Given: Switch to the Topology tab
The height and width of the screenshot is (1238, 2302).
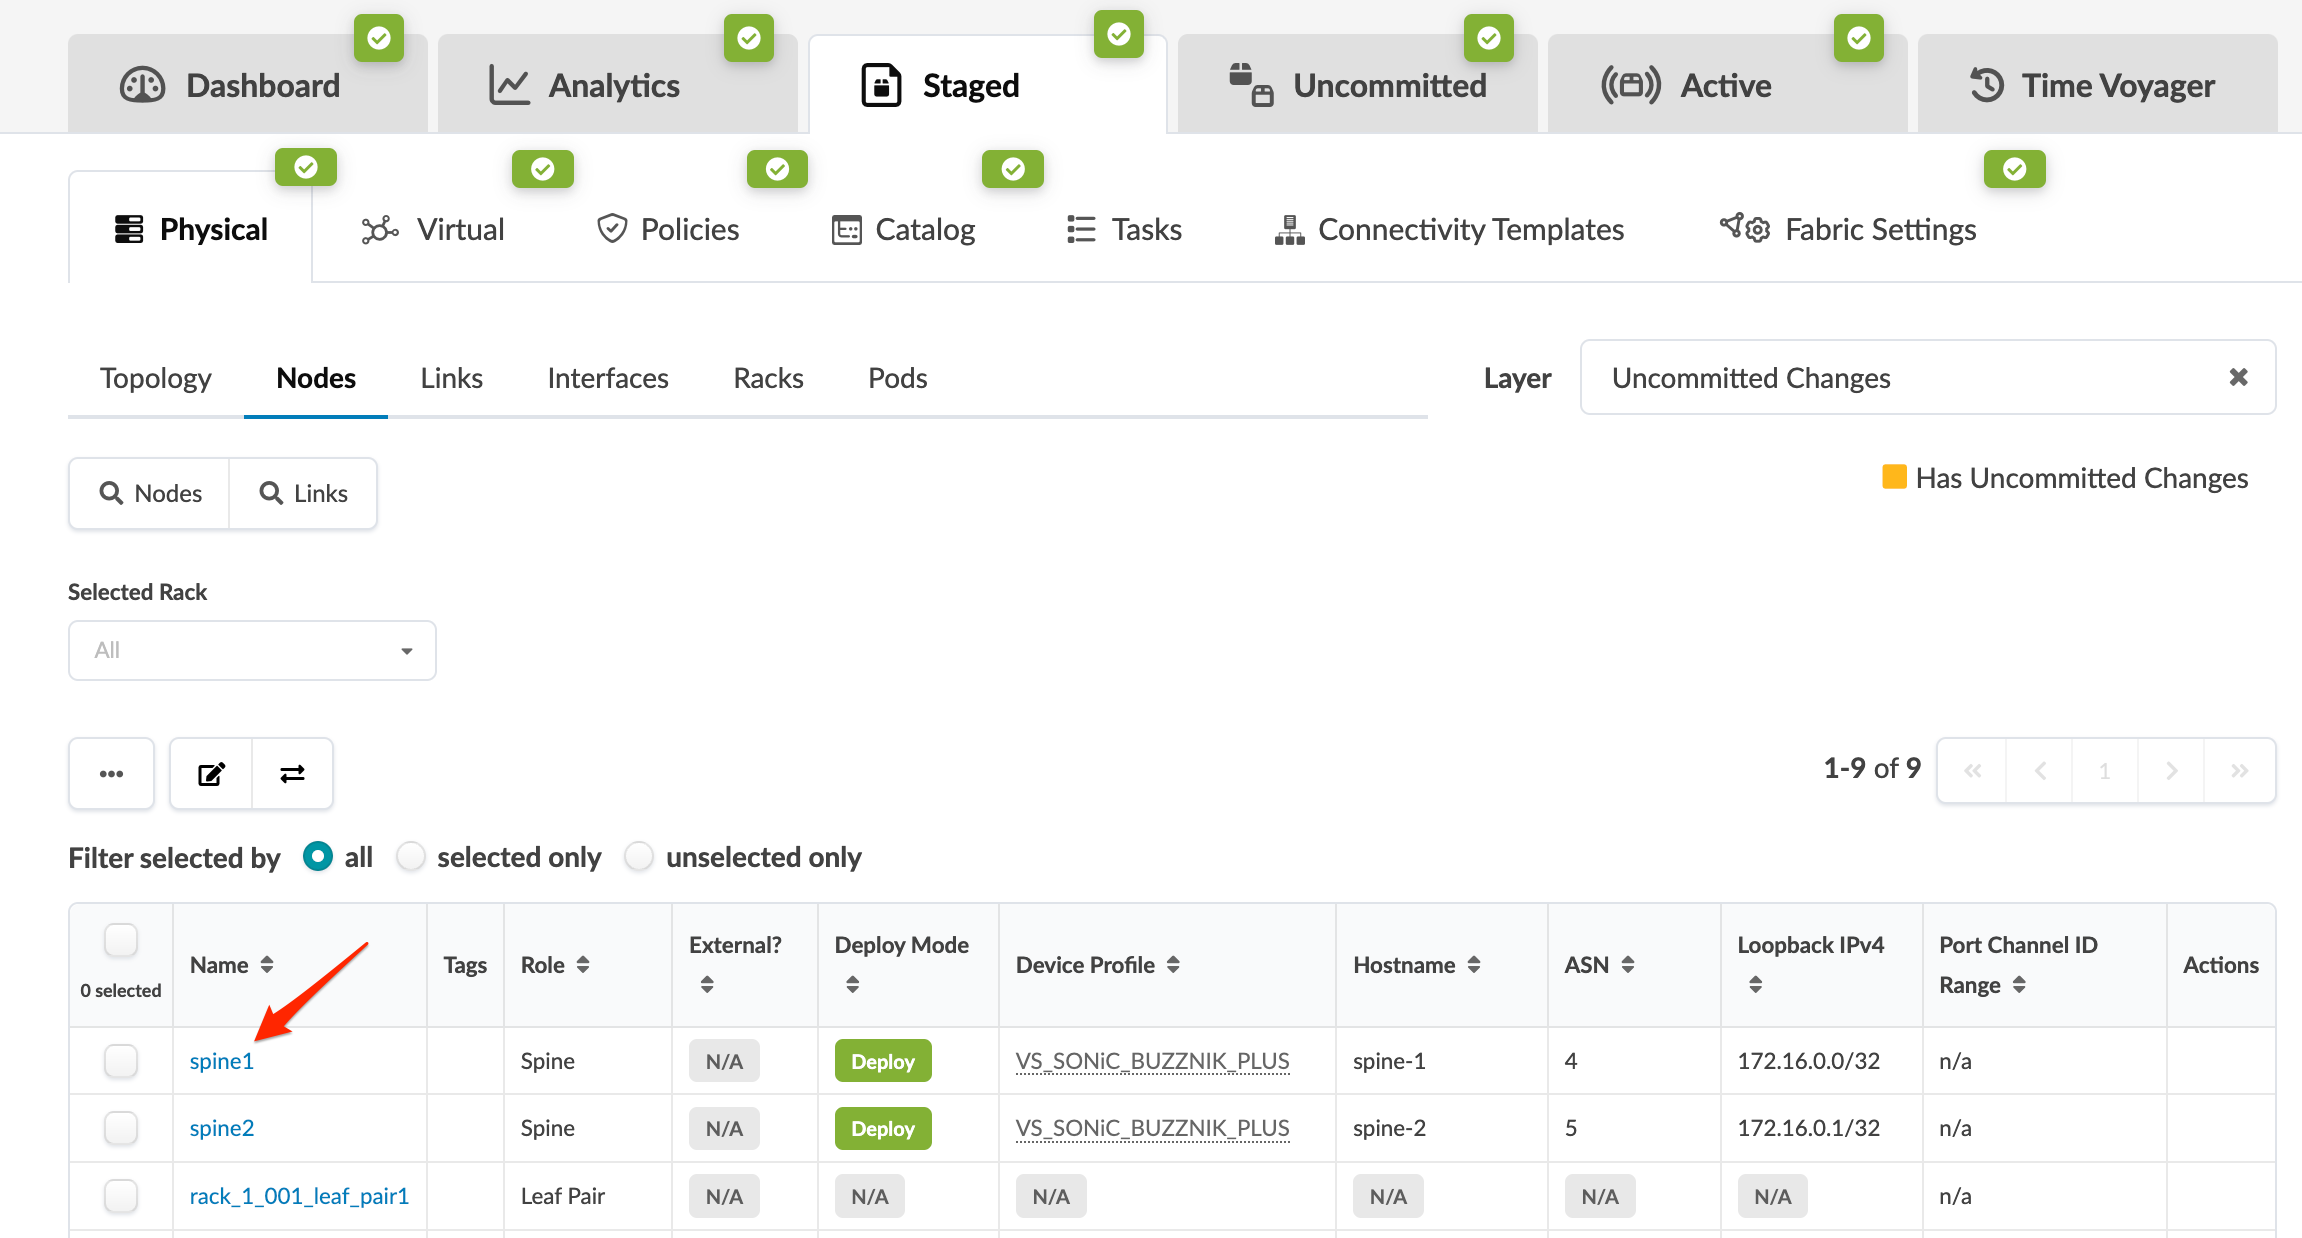Looking at the screenshot, I should click(155, 378).
